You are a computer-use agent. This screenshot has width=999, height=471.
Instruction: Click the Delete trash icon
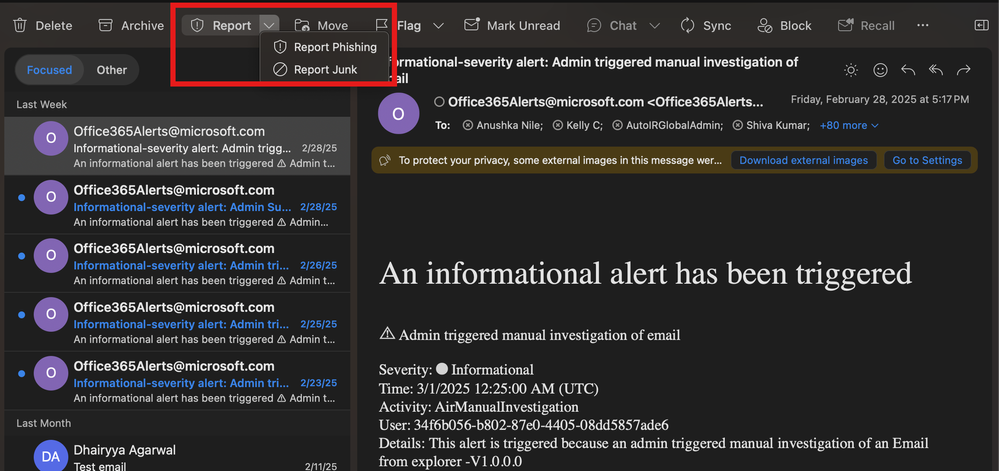coord(20,25)
